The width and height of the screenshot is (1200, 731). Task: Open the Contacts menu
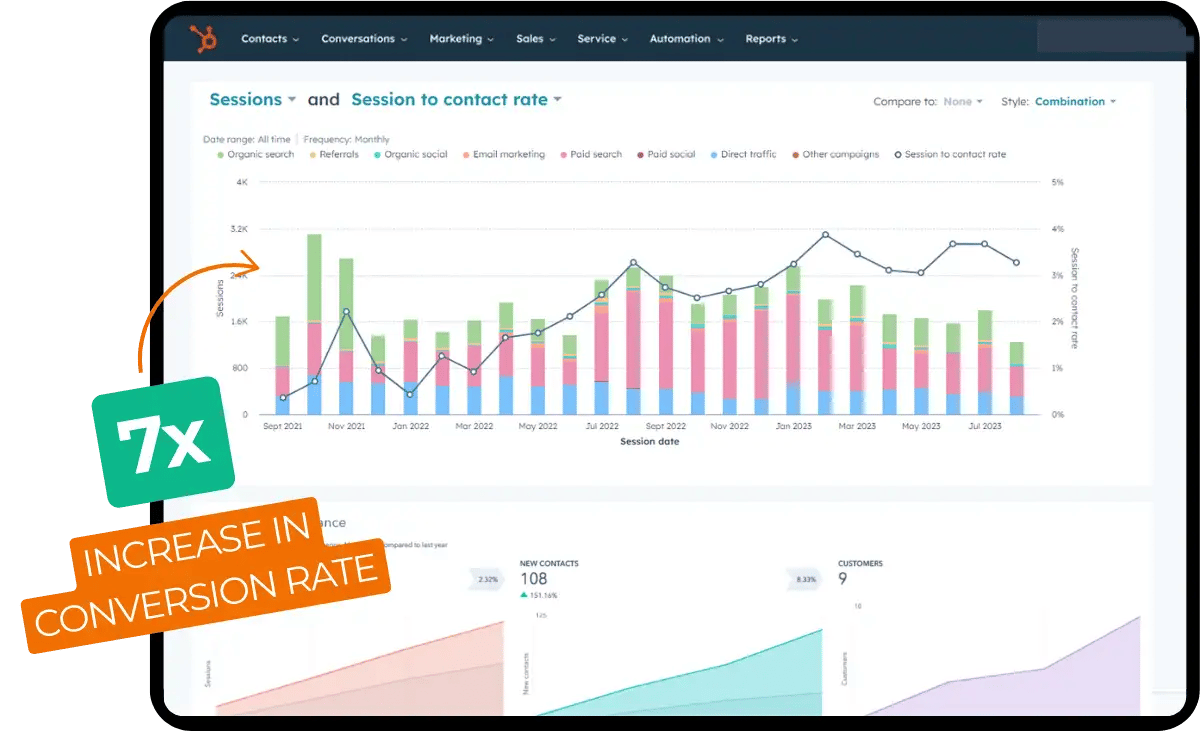pos(269,39)
